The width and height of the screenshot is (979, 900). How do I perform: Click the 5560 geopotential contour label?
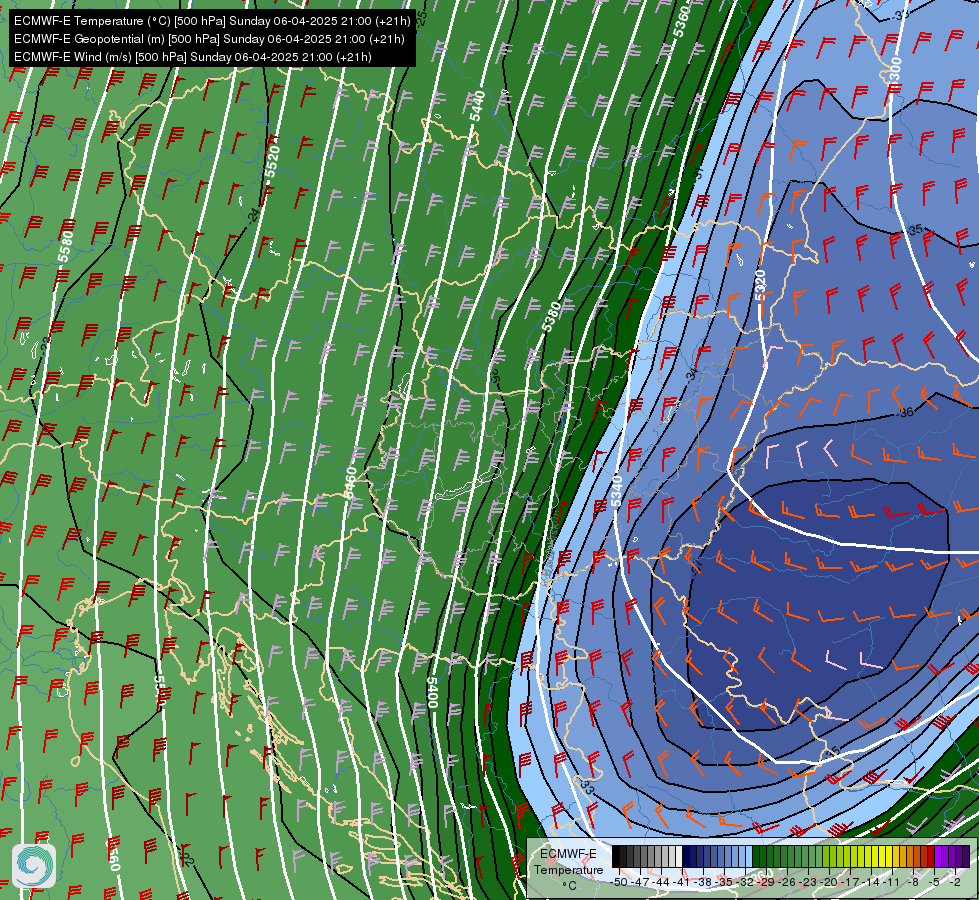click(x=114, y=855)
